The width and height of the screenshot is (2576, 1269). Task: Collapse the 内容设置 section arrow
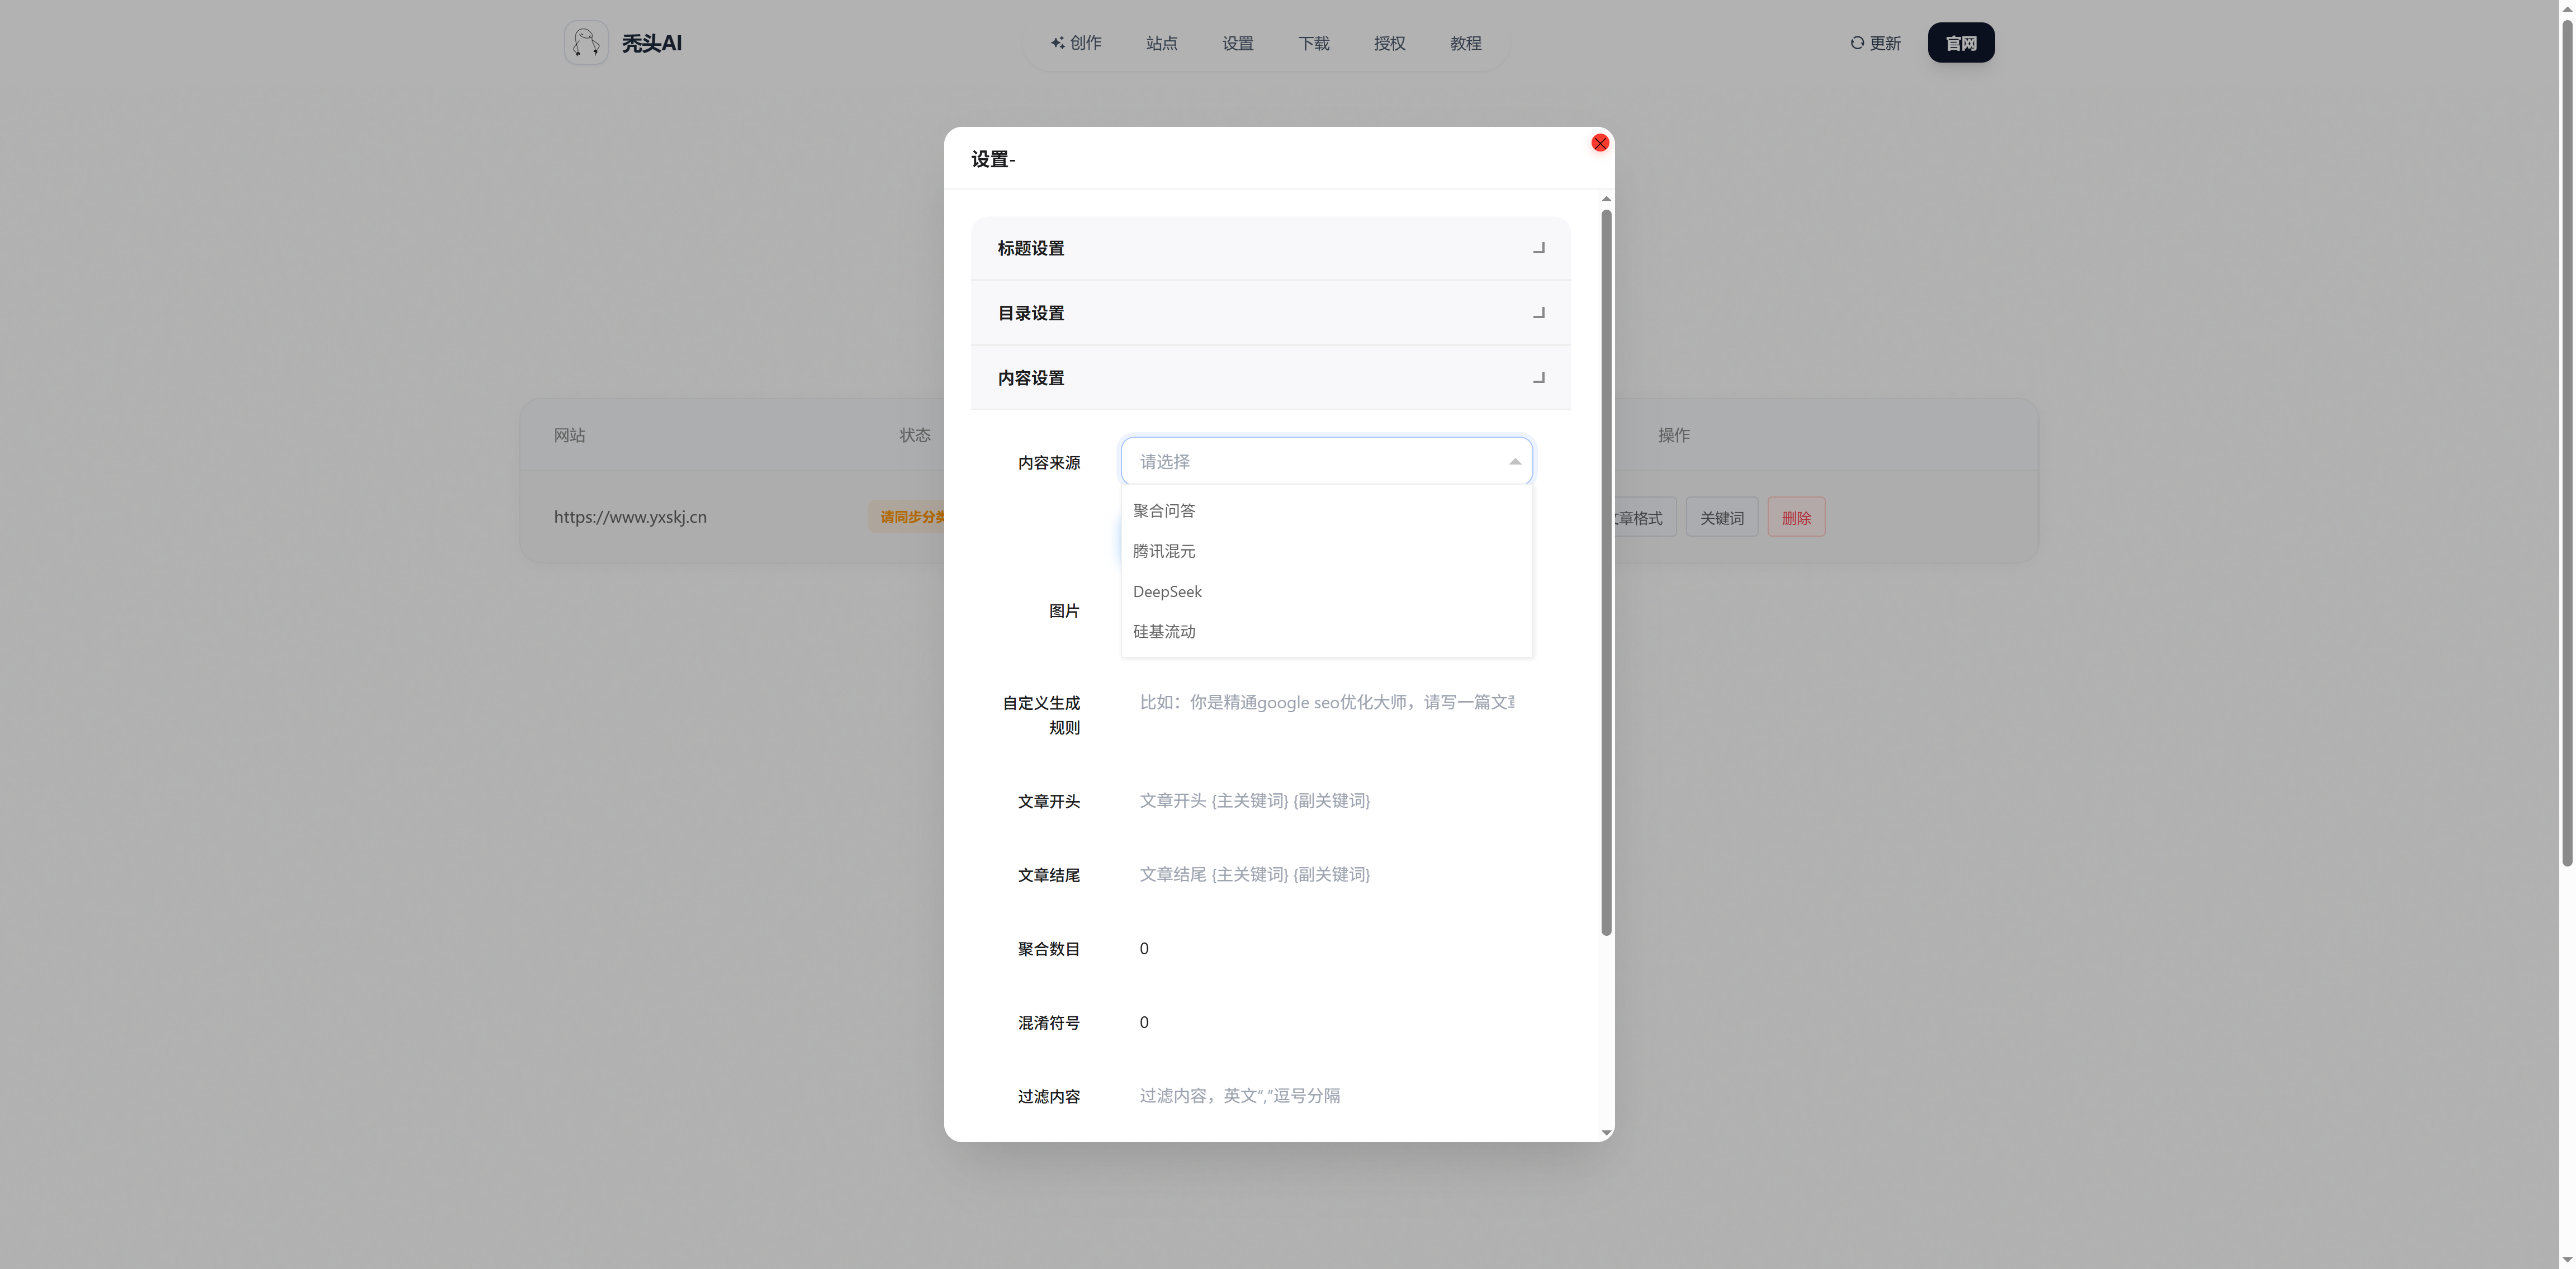click(1538, 378)
